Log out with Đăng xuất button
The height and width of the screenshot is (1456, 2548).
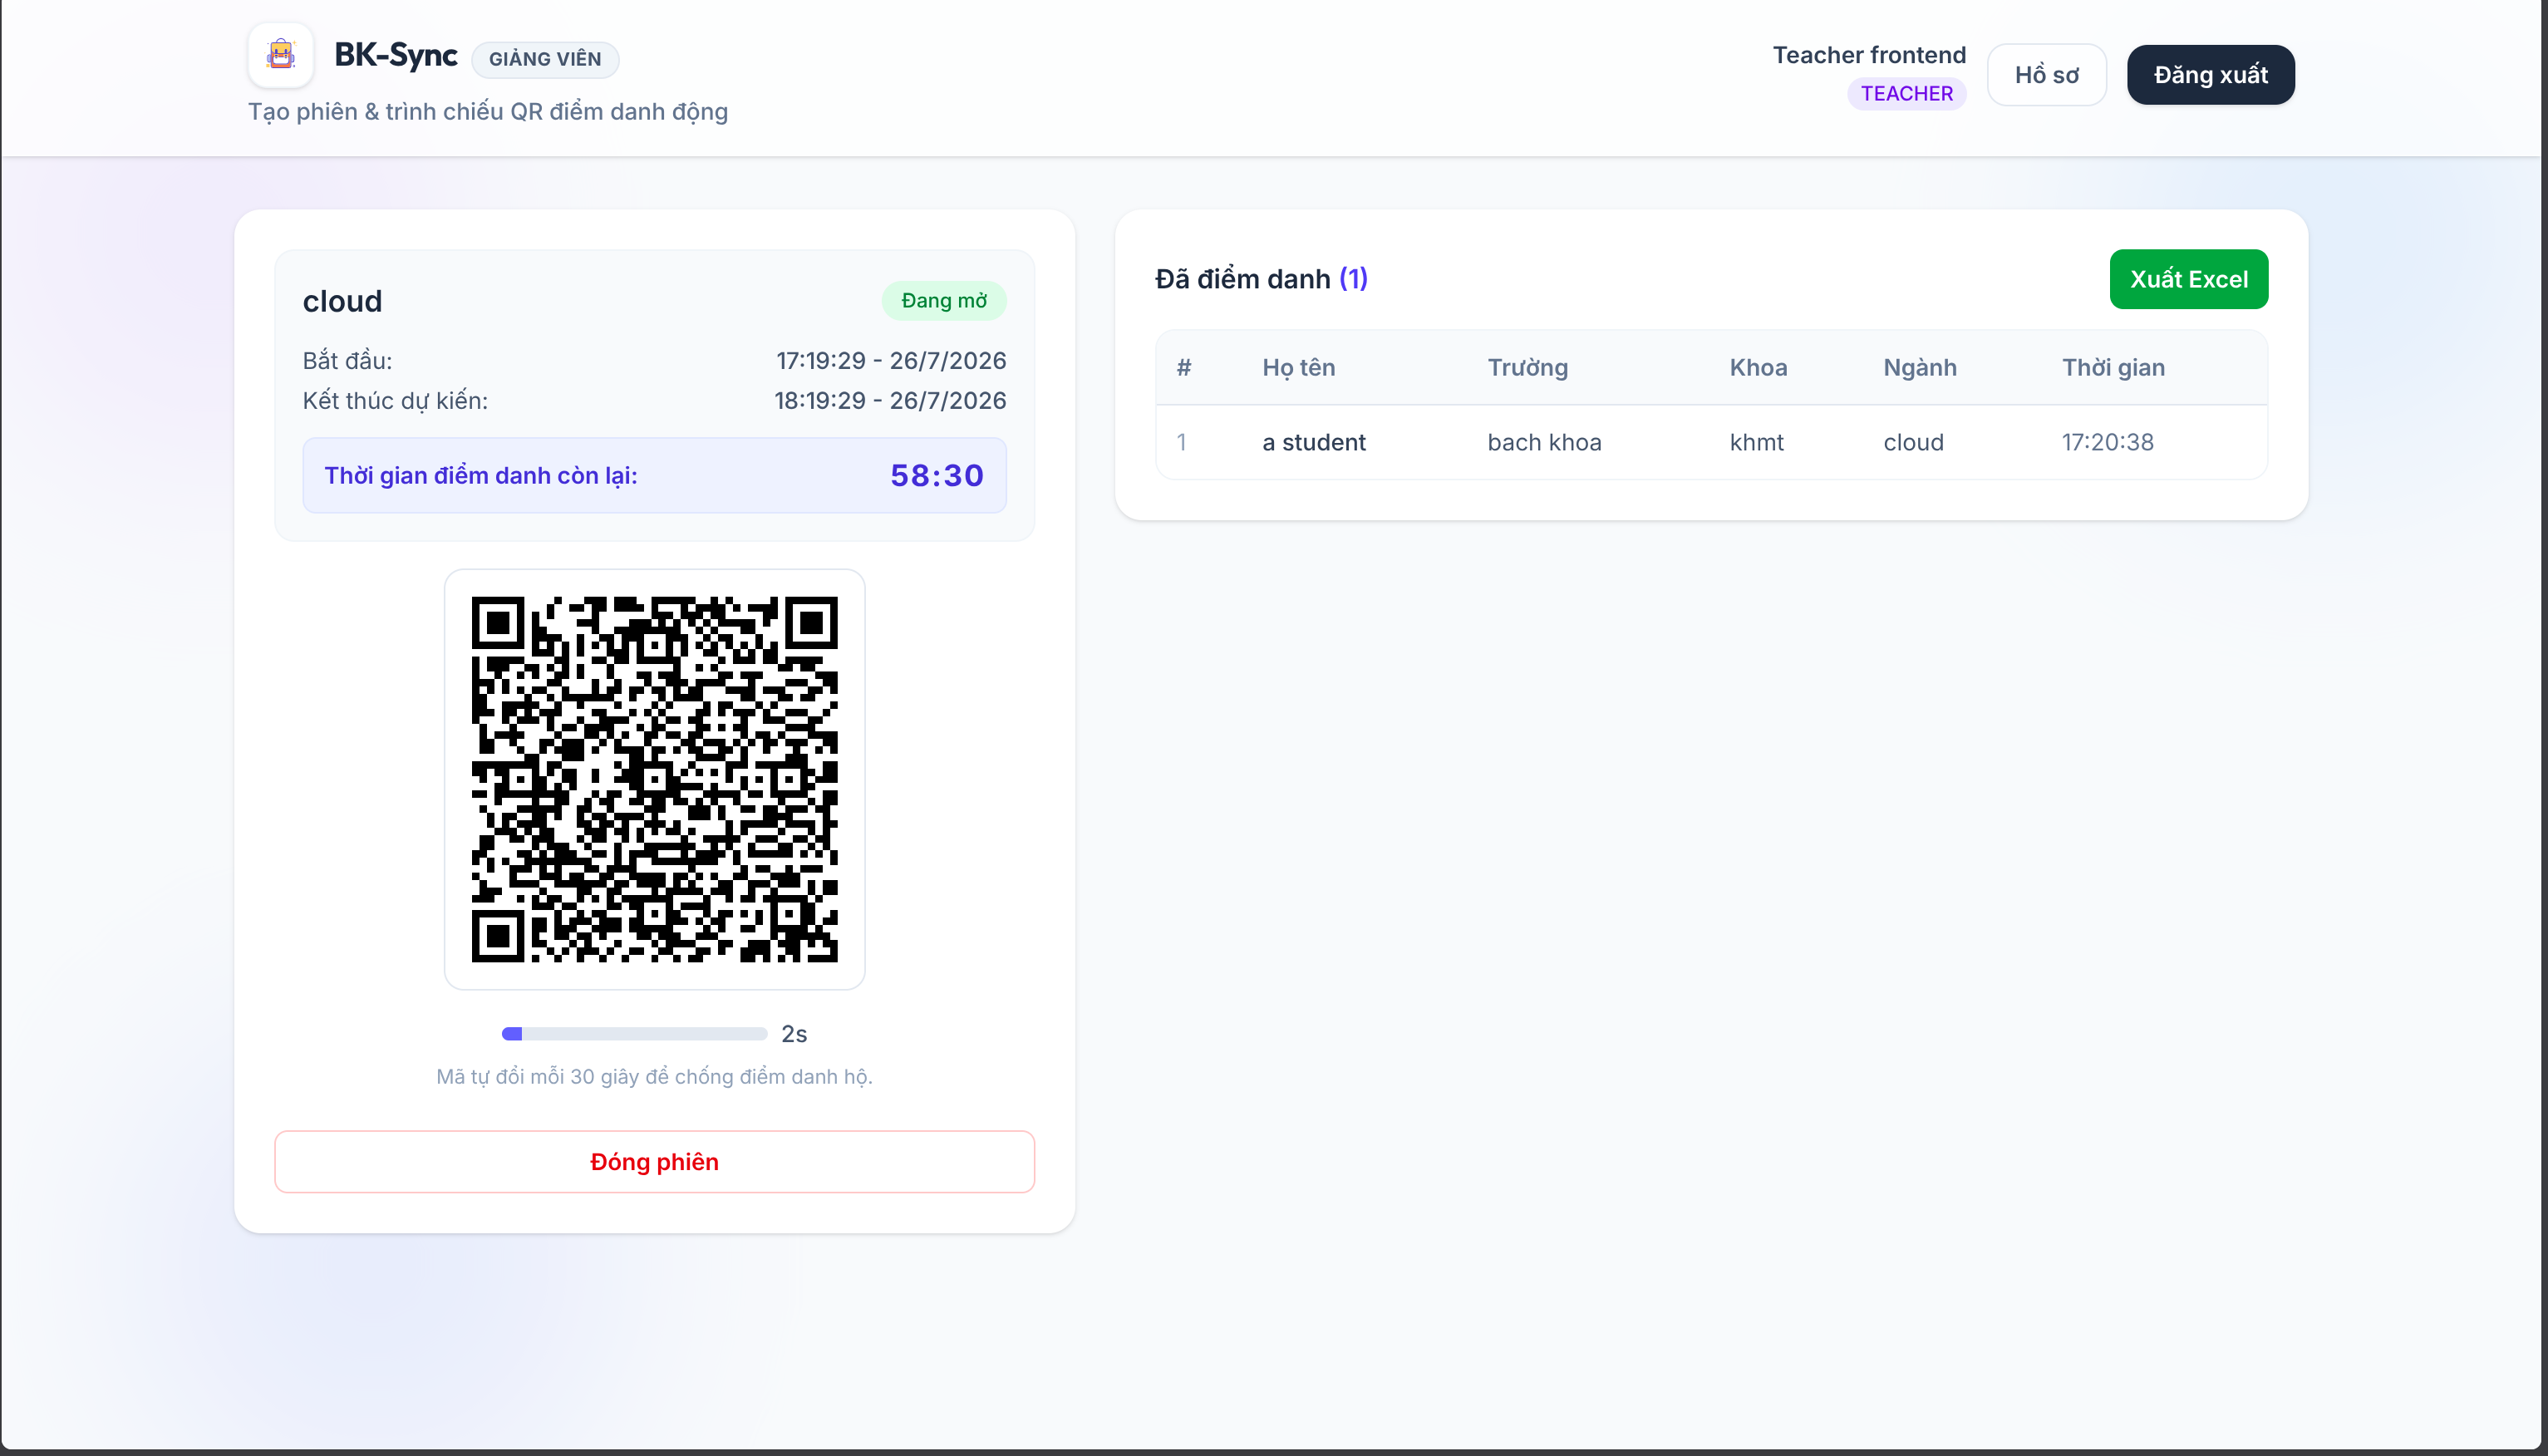point(2210,75)
